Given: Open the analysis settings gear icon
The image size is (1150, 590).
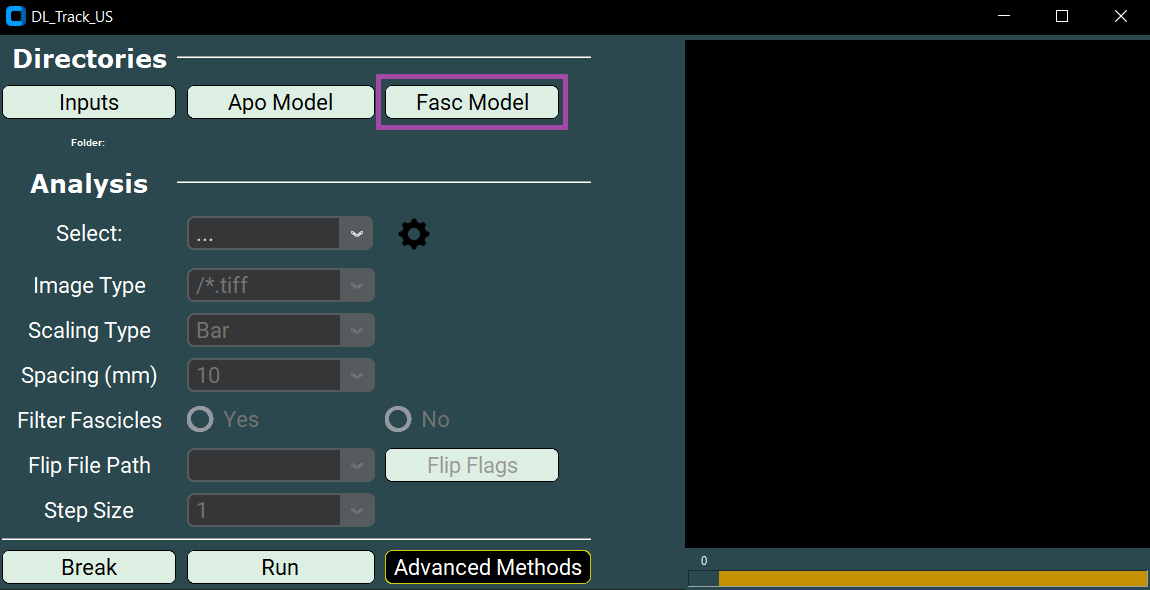Looking at the screenshot, I should [x=414, y=233].
